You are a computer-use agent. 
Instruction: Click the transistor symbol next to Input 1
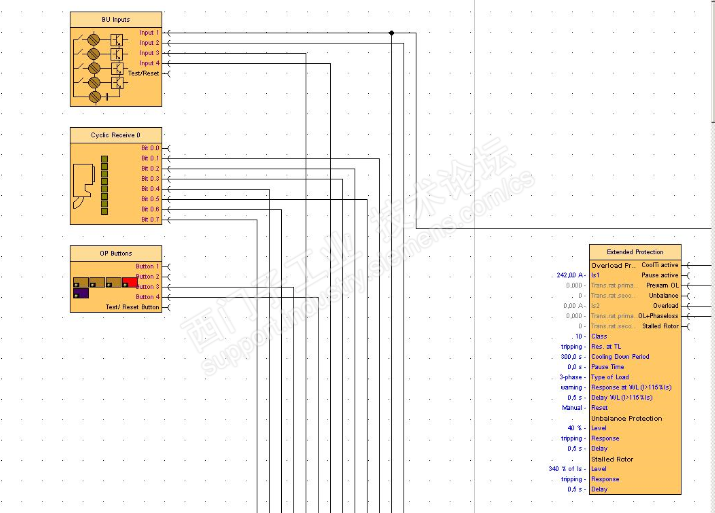[x=117, y=40]
